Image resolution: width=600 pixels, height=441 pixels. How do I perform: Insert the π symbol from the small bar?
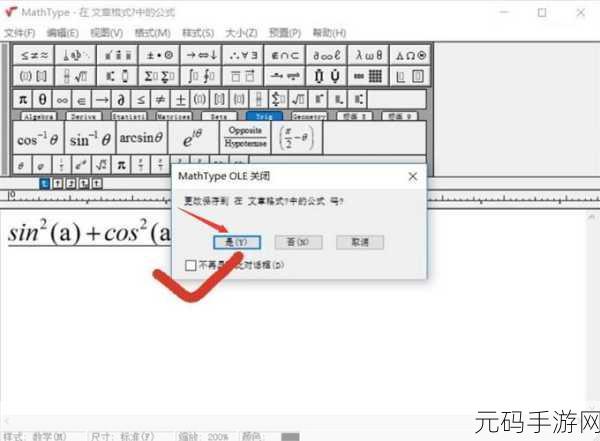(23, 100)
